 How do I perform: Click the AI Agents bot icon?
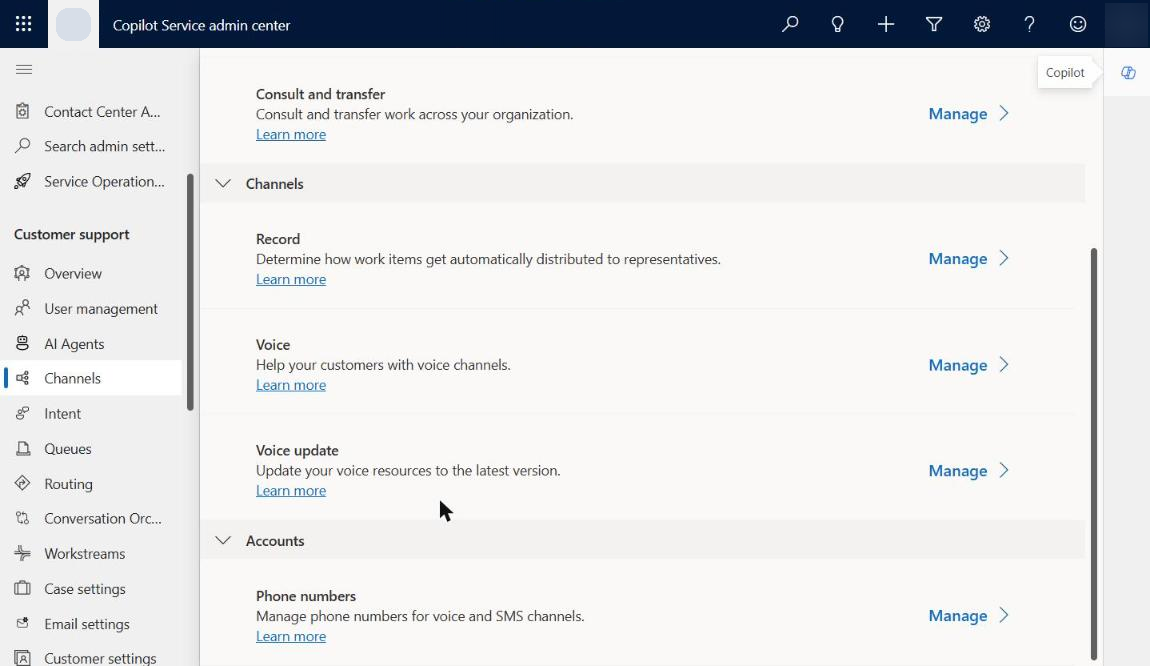23,343
